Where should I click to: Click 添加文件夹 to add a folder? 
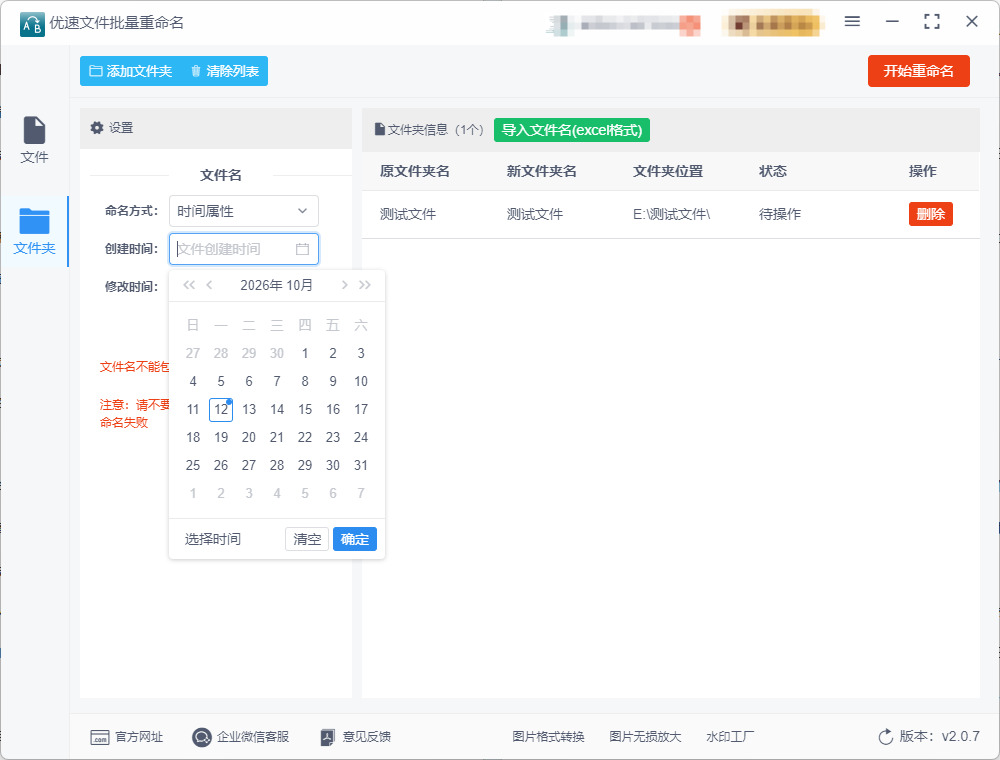tap(131, 71)
